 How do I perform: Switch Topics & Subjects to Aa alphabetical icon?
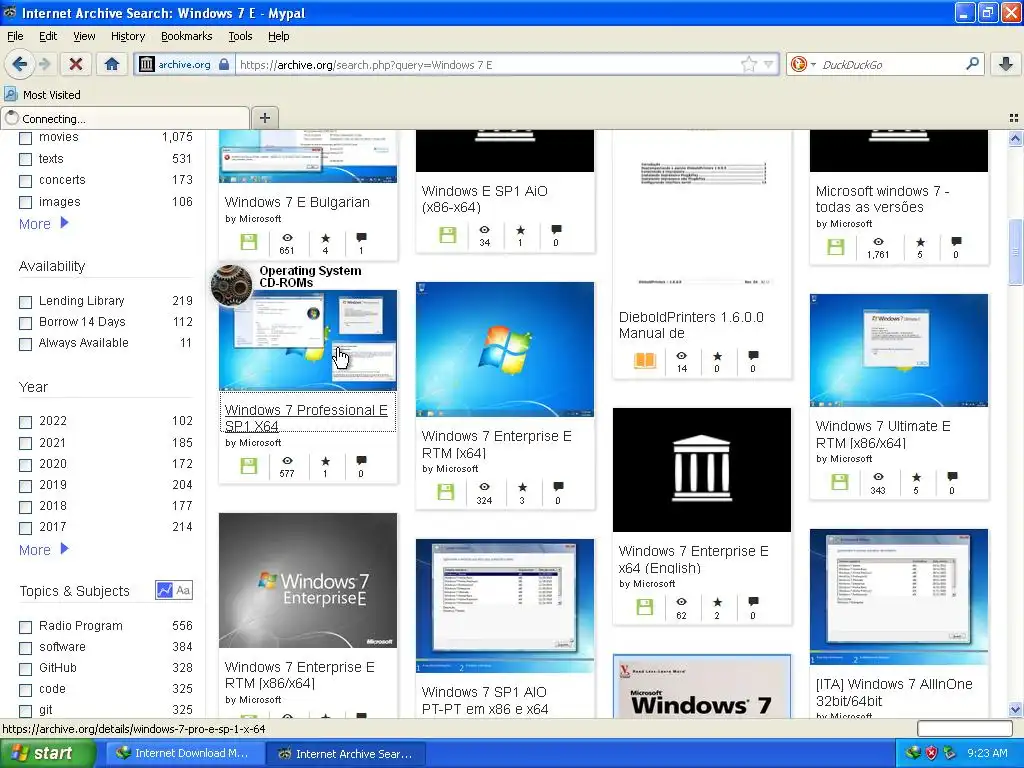pos(184,590)
